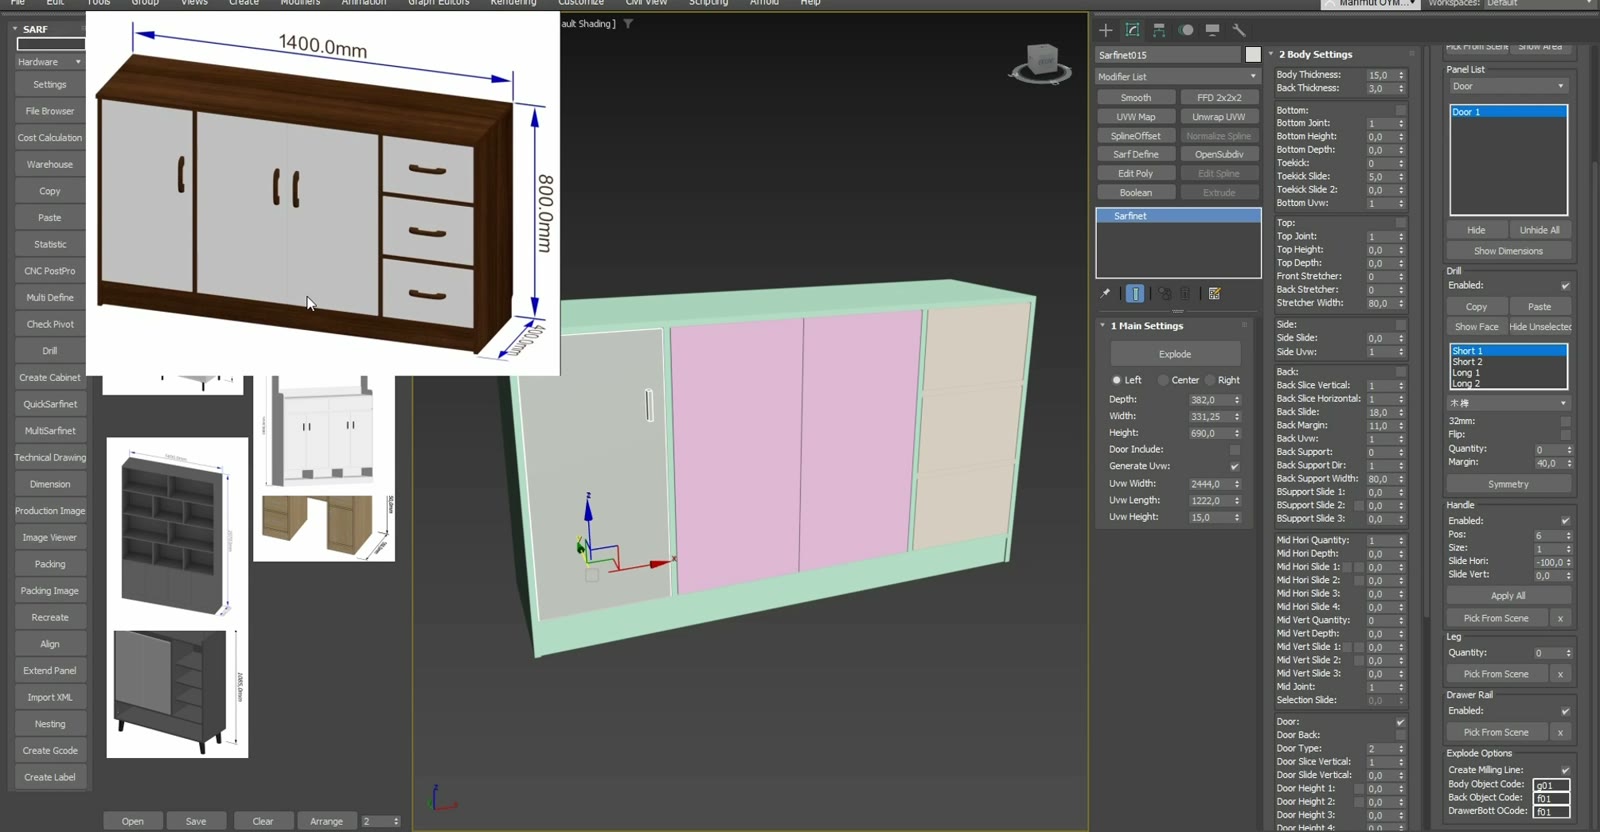Open the Scripting menu
The width and height of the screenshot is (1600, 832).
point(708,3)
